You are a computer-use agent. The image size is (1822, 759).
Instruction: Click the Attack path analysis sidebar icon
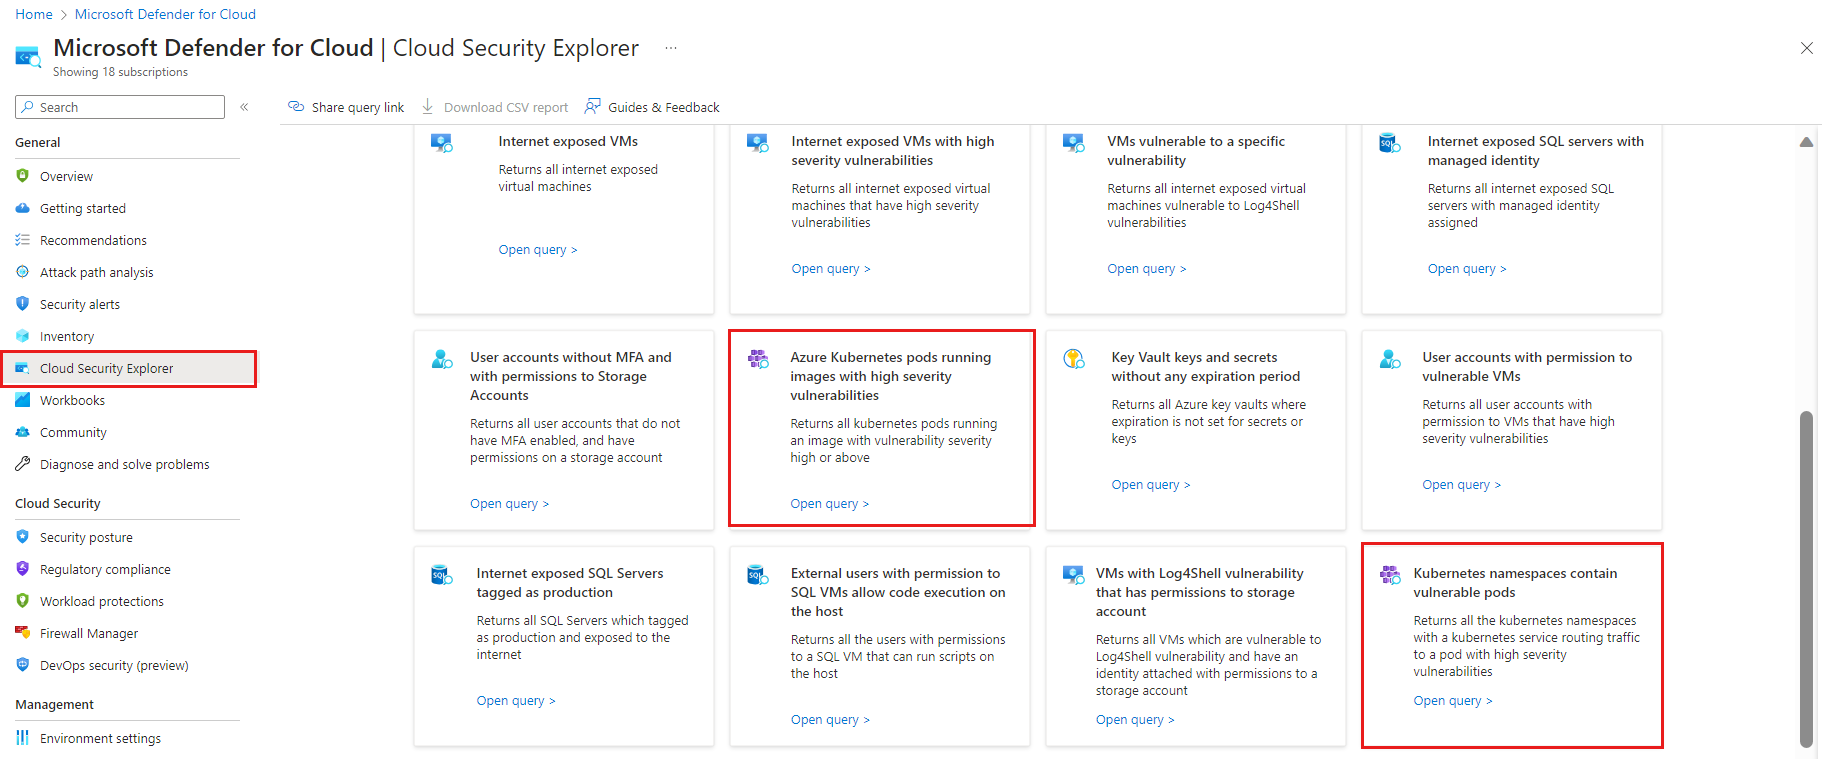pos(23,272)
